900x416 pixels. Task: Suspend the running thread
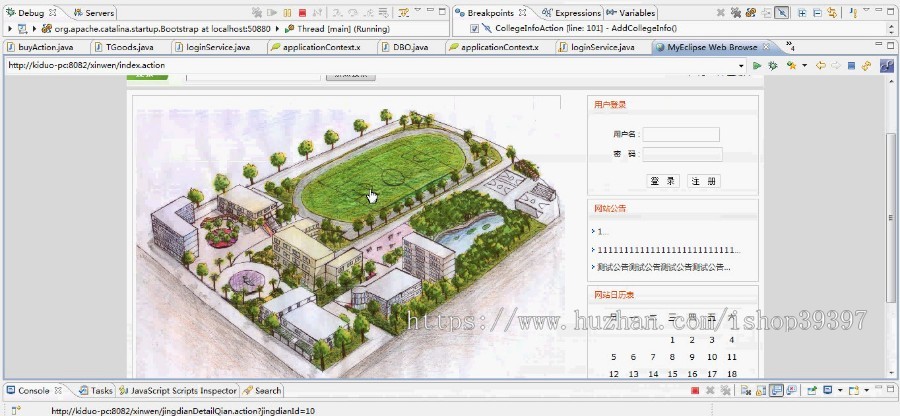click(x=287, y=12)
